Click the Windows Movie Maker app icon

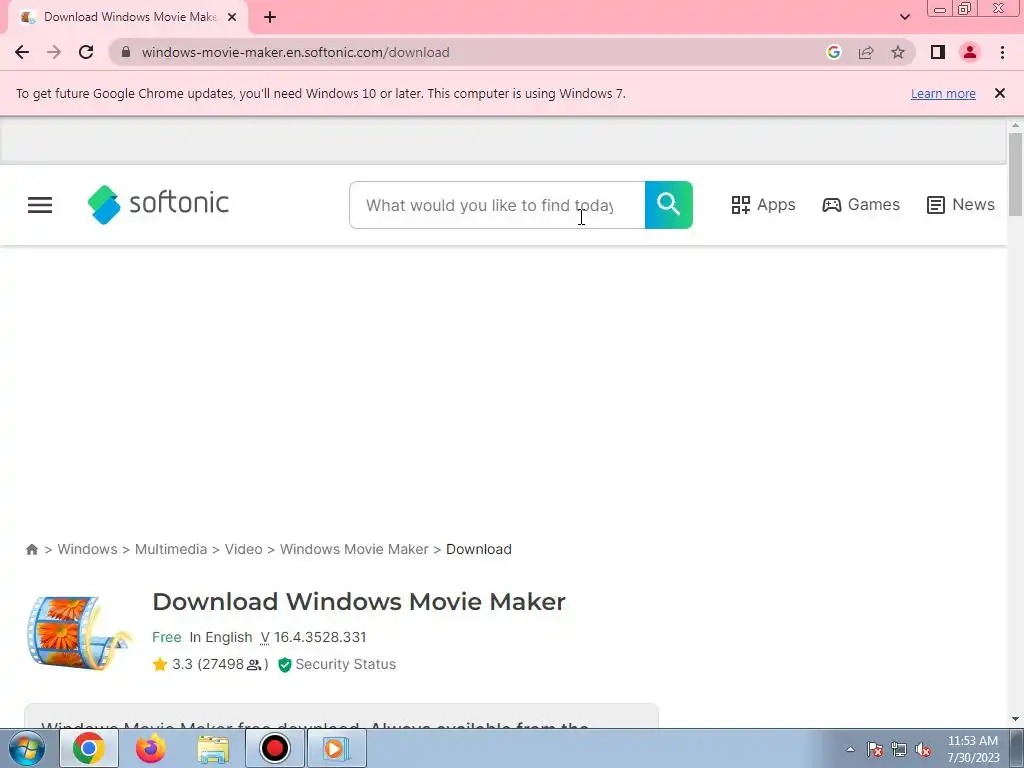tap(78, 632)
